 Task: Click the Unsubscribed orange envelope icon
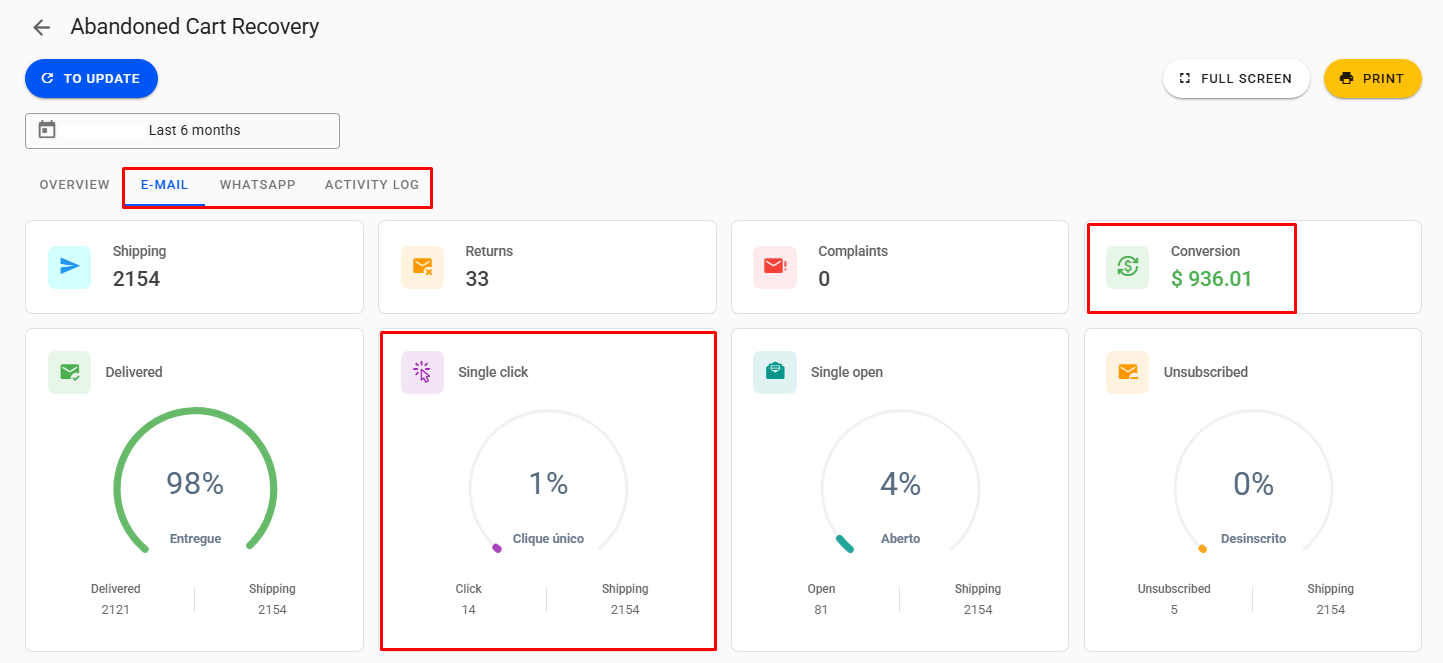tap(1128, 372)
